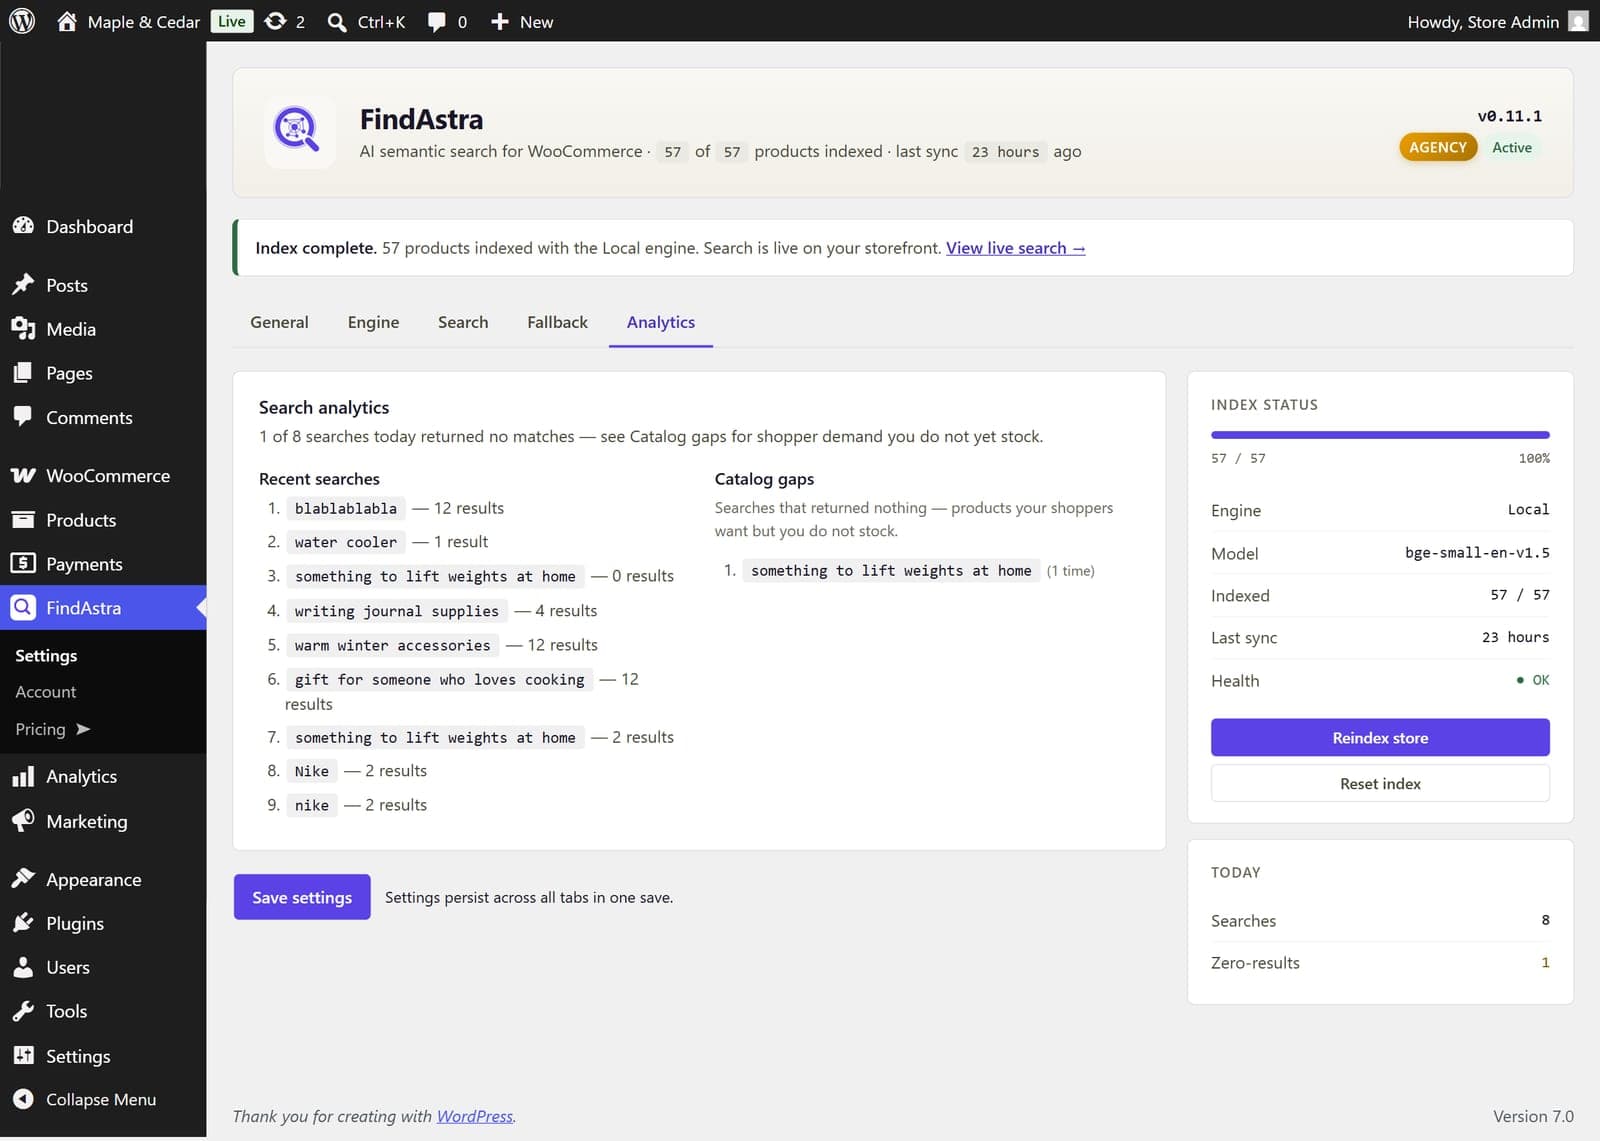
Task: Click the plus New icon in admin bar
Action: pos(500,21)
